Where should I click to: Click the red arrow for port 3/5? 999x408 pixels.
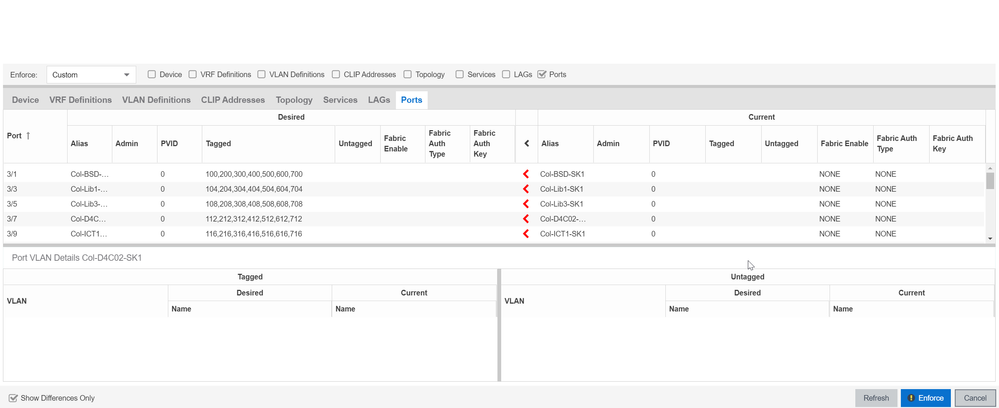click(x=526, y=204)
